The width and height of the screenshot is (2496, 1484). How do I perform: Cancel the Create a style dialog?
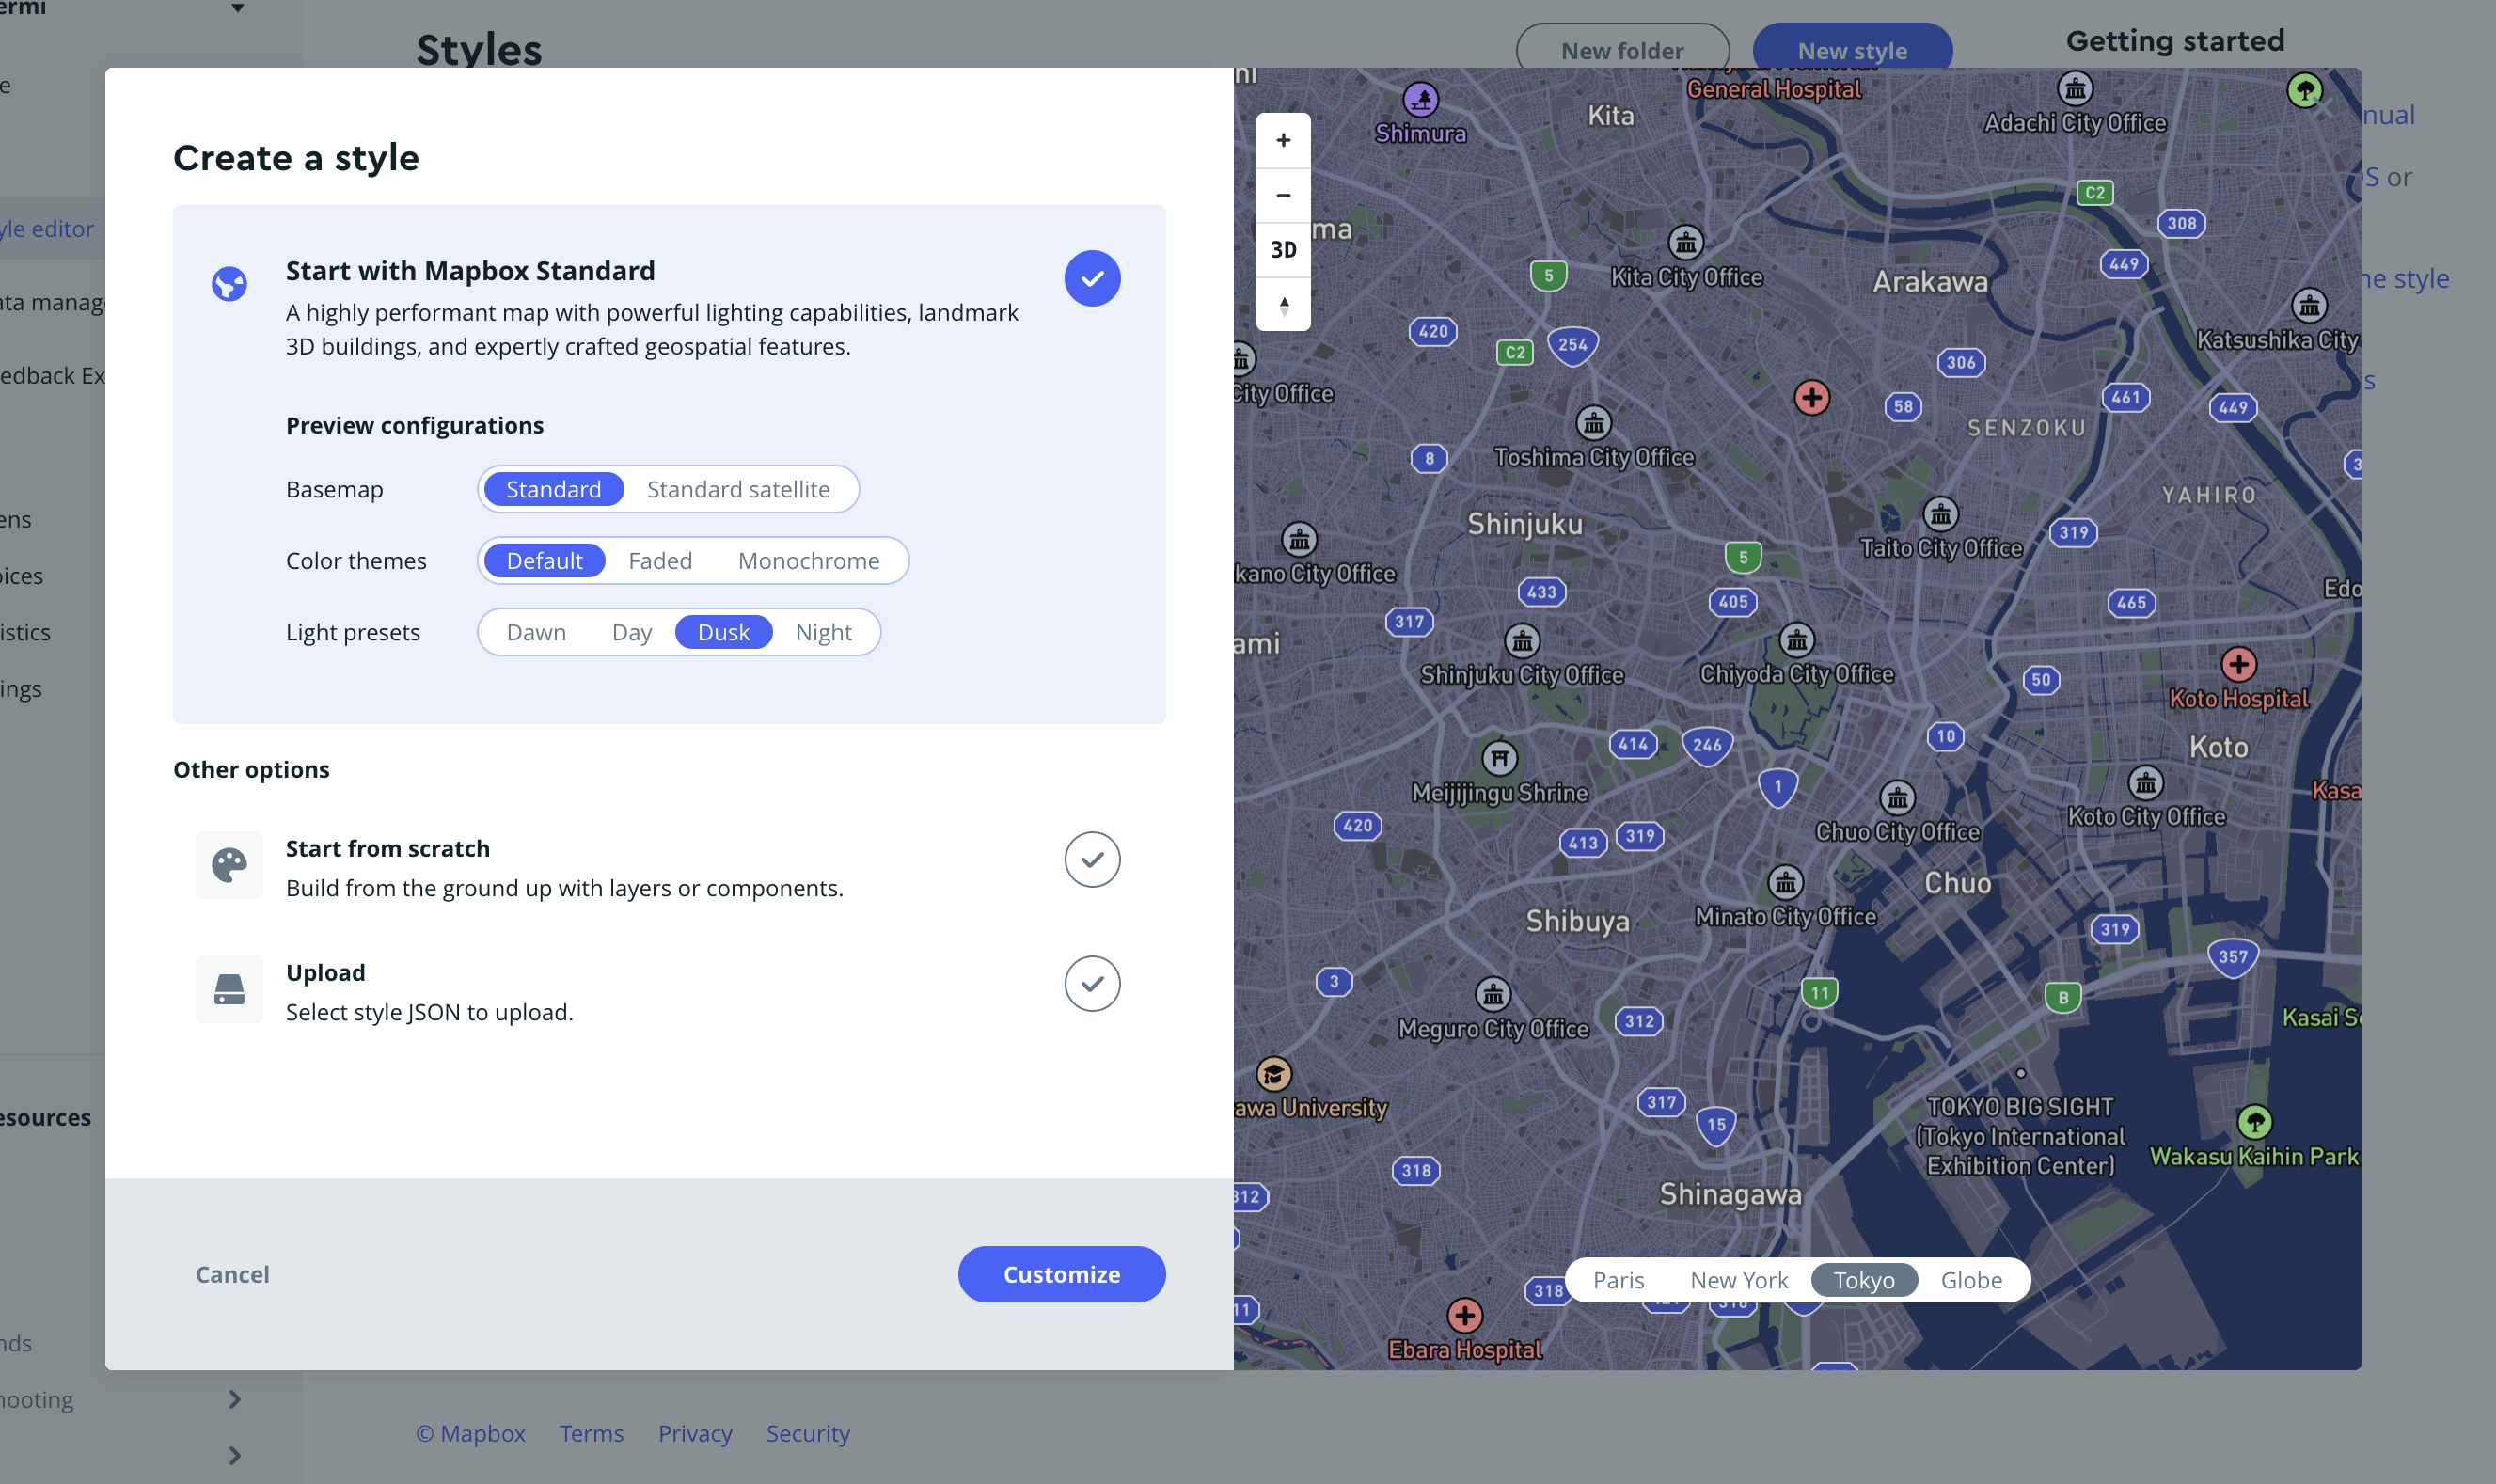tap(232, 1274)
